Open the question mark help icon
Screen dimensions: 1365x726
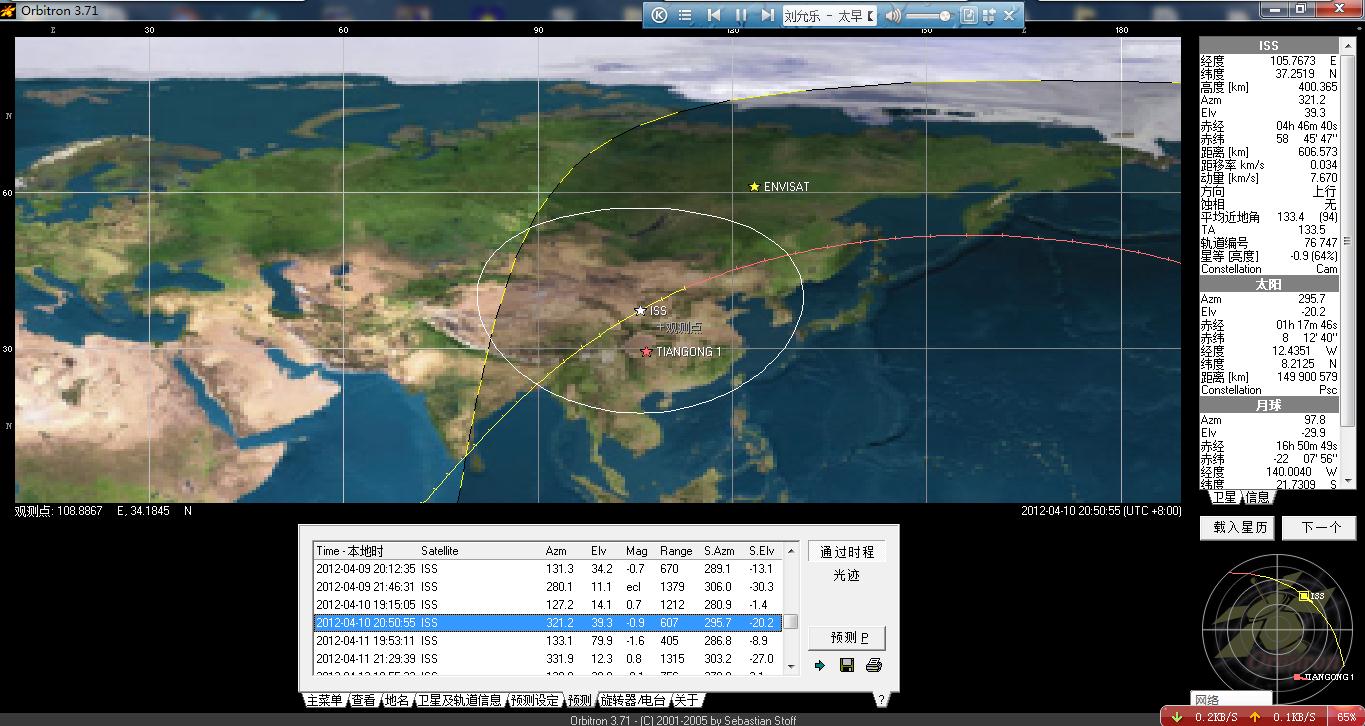pos(881,700)
